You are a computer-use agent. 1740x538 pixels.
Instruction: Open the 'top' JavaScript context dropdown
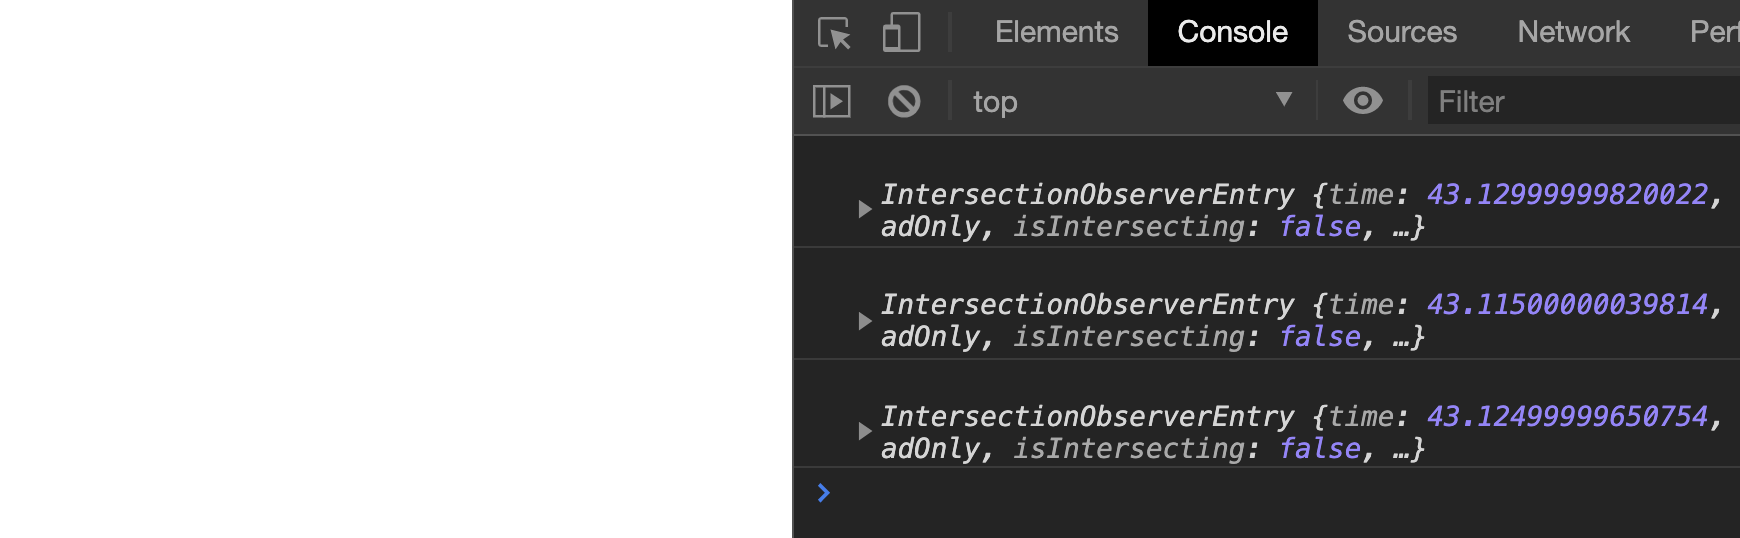1132,101
